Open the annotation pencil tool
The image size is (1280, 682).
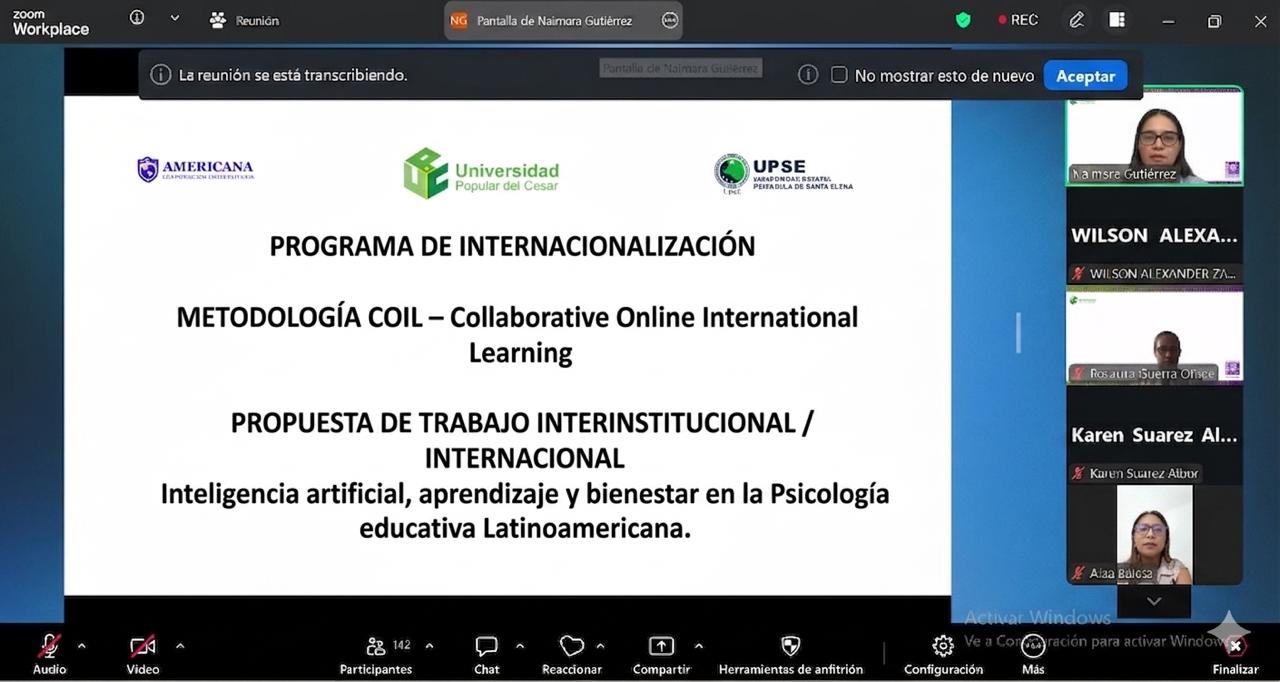(1076, 20)
